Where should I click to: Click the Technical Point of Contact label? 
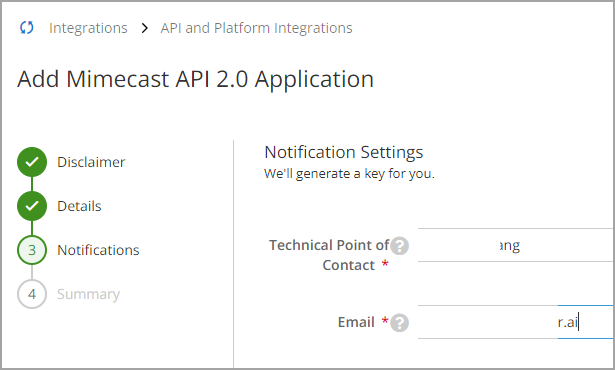pyautogui.click(x=329, y=255)
